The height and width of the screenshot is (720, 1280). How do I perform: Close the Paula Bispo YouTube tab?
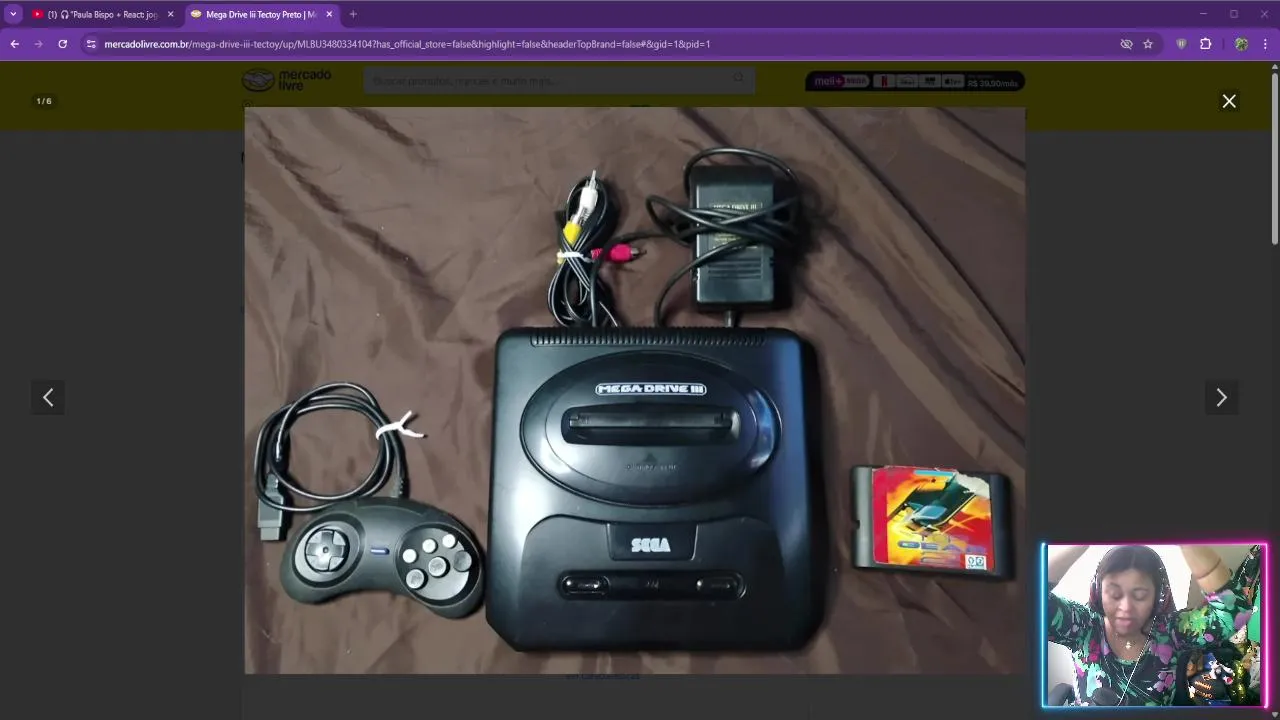pos(170,14)
